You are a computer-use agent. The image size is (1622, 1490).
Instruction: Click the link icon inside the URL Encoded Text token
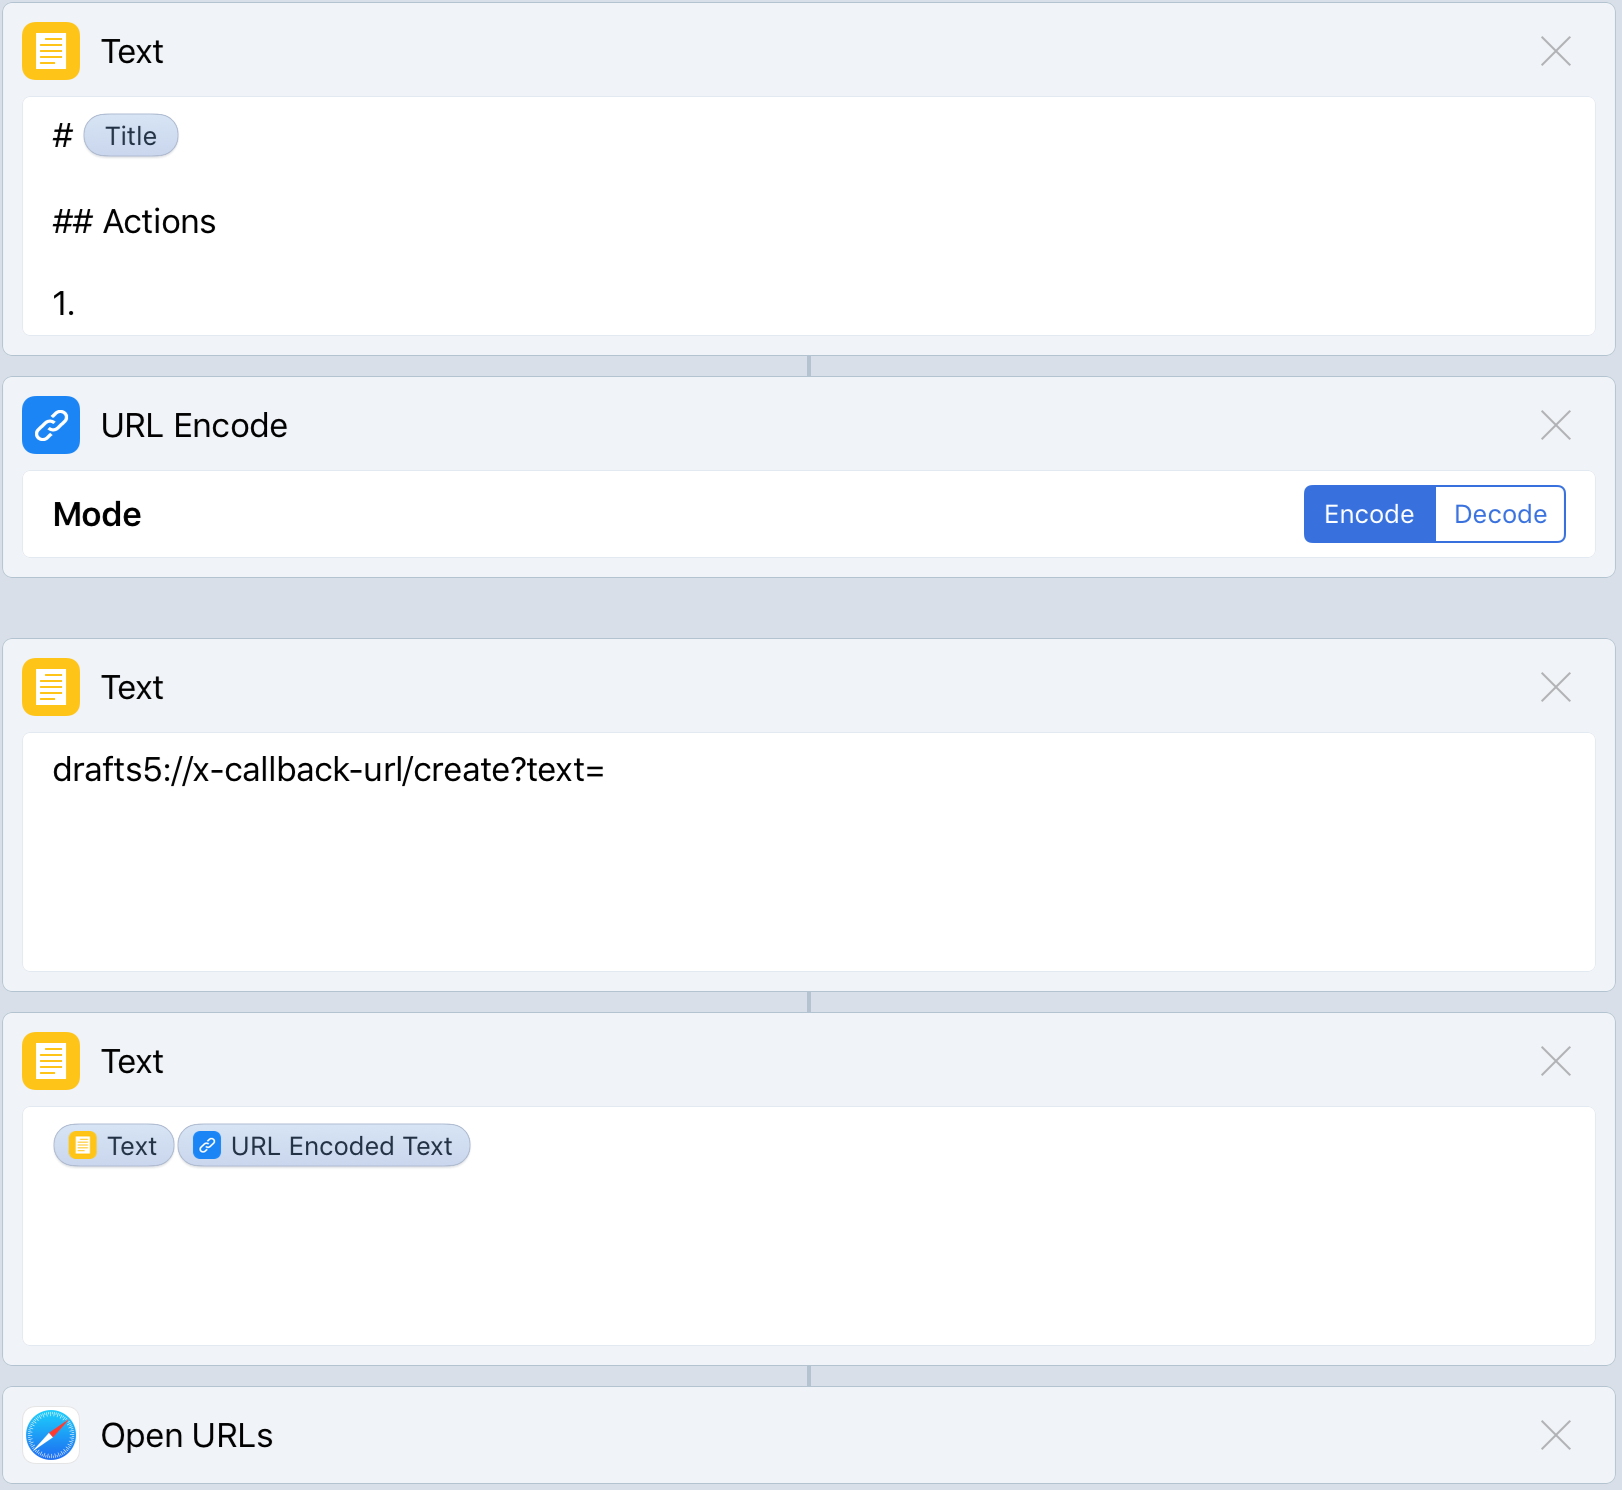click(x=208, y=1146)
